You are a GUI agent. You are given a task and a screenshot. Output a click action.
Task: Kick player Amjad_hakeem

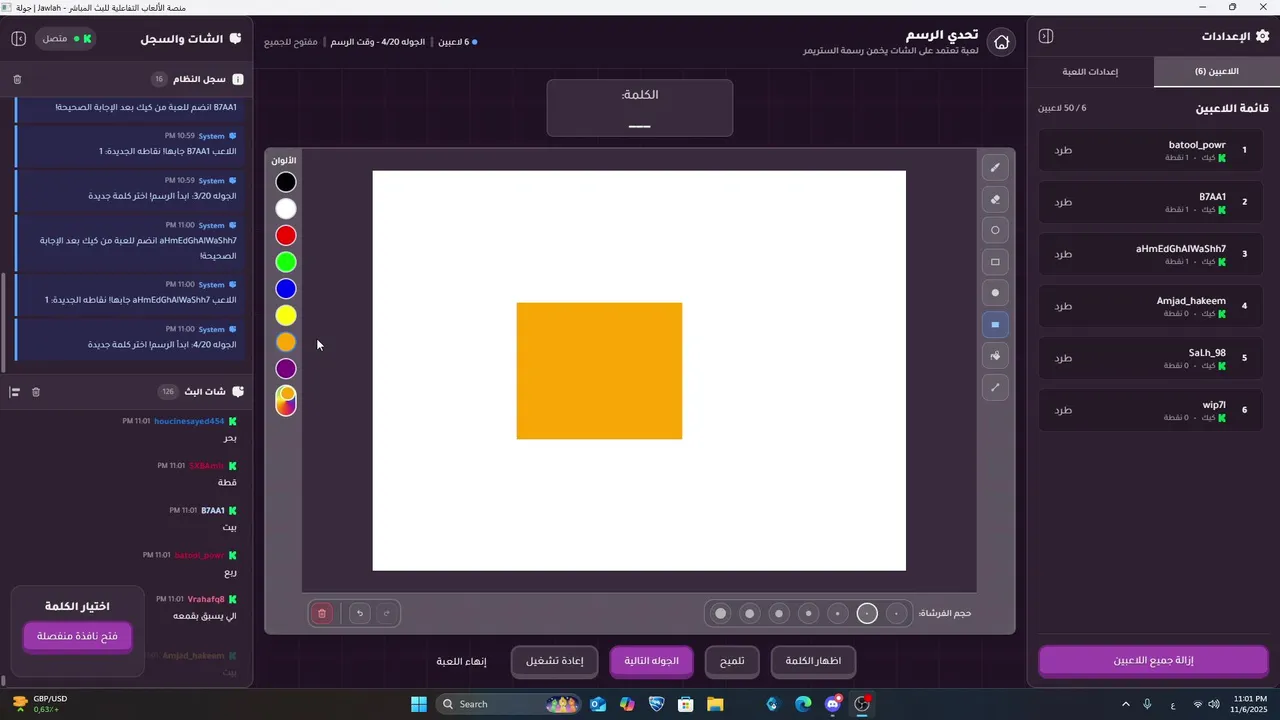coord(1063,306)
